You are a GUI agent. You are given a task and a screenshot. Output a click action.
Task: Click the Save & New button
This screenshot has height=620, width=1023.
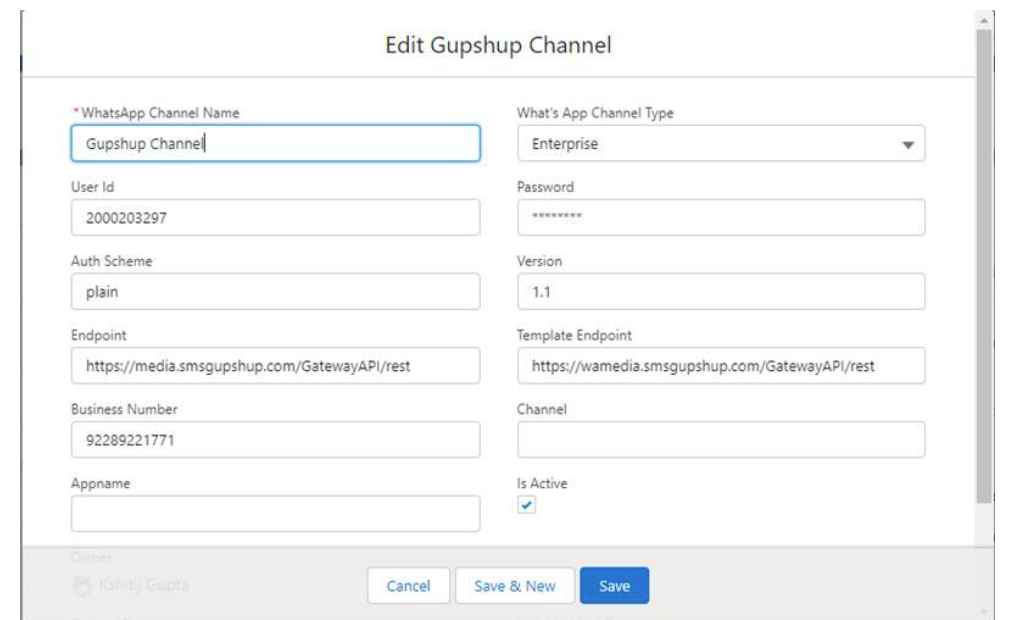pos(515,585)
